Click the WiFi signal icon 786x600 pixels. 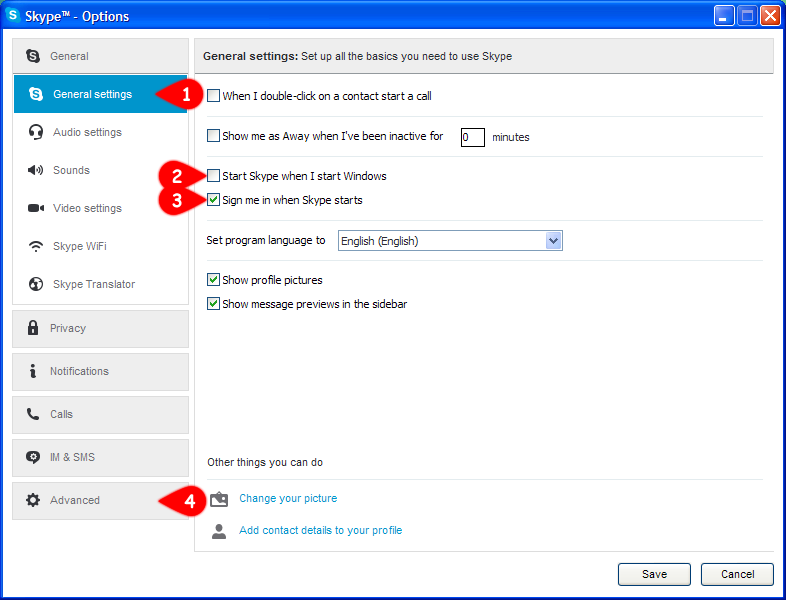36,246
